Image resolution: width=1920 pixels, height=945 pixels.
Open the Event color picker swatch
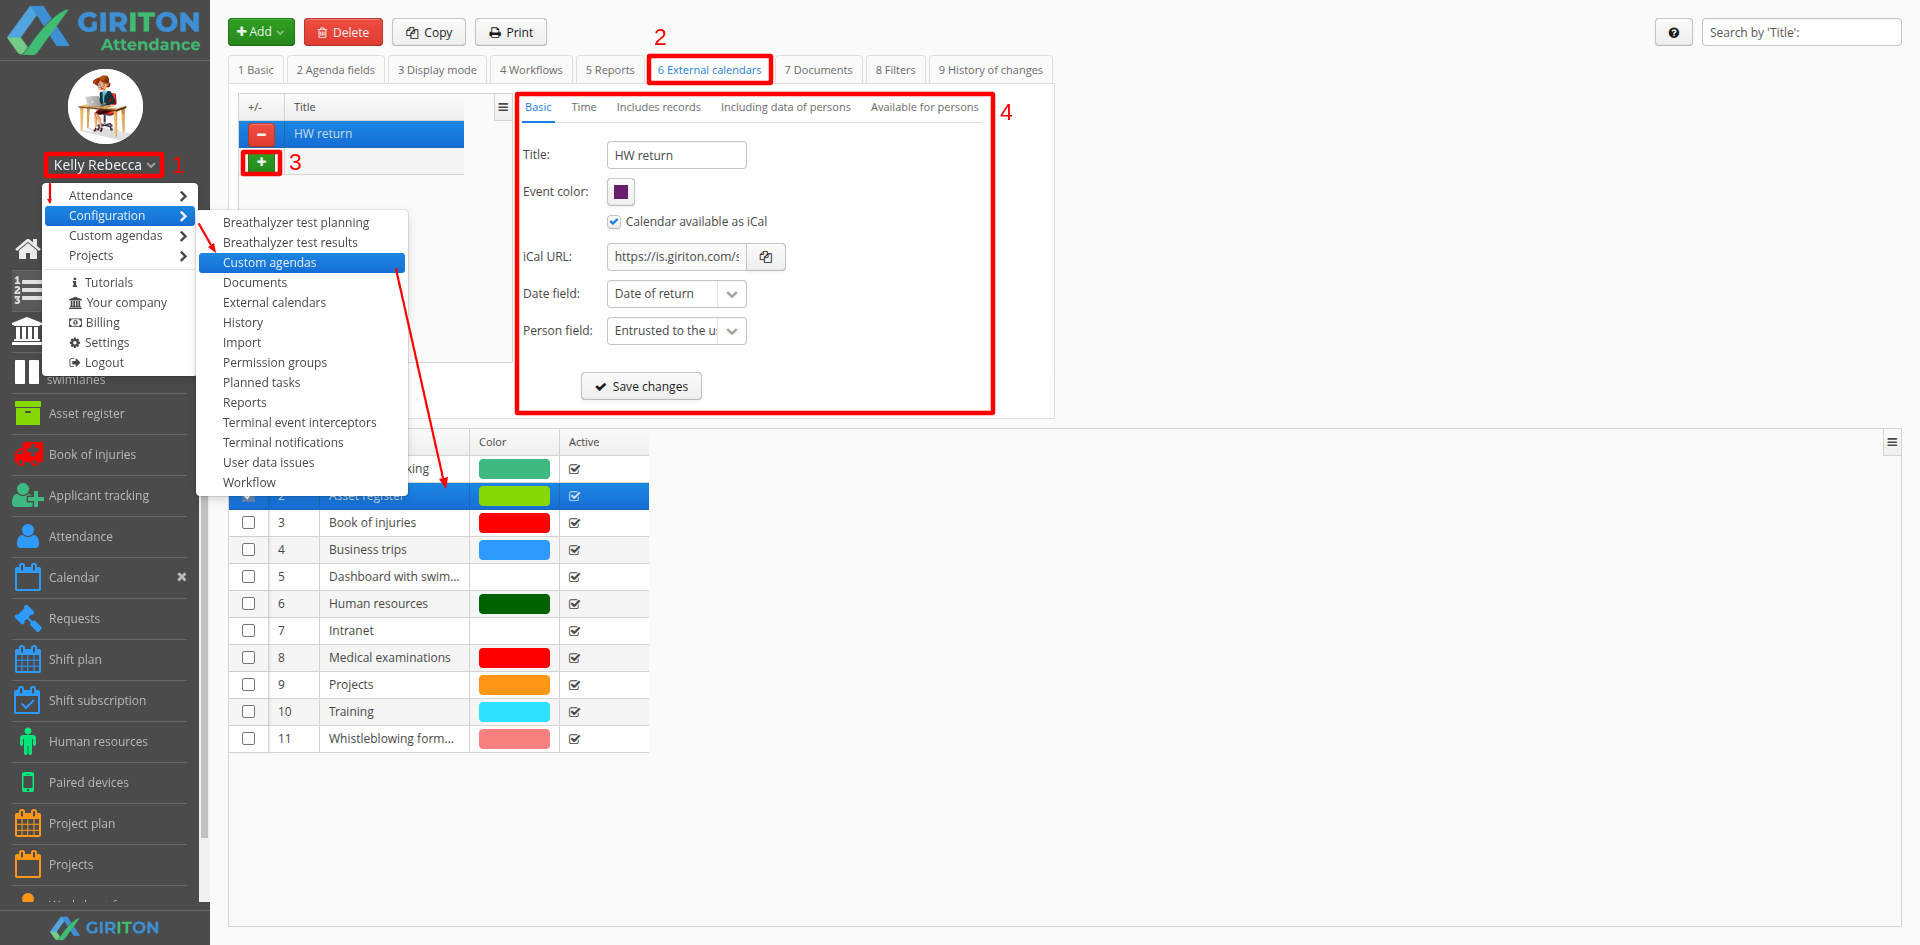(x=621, y=192)
